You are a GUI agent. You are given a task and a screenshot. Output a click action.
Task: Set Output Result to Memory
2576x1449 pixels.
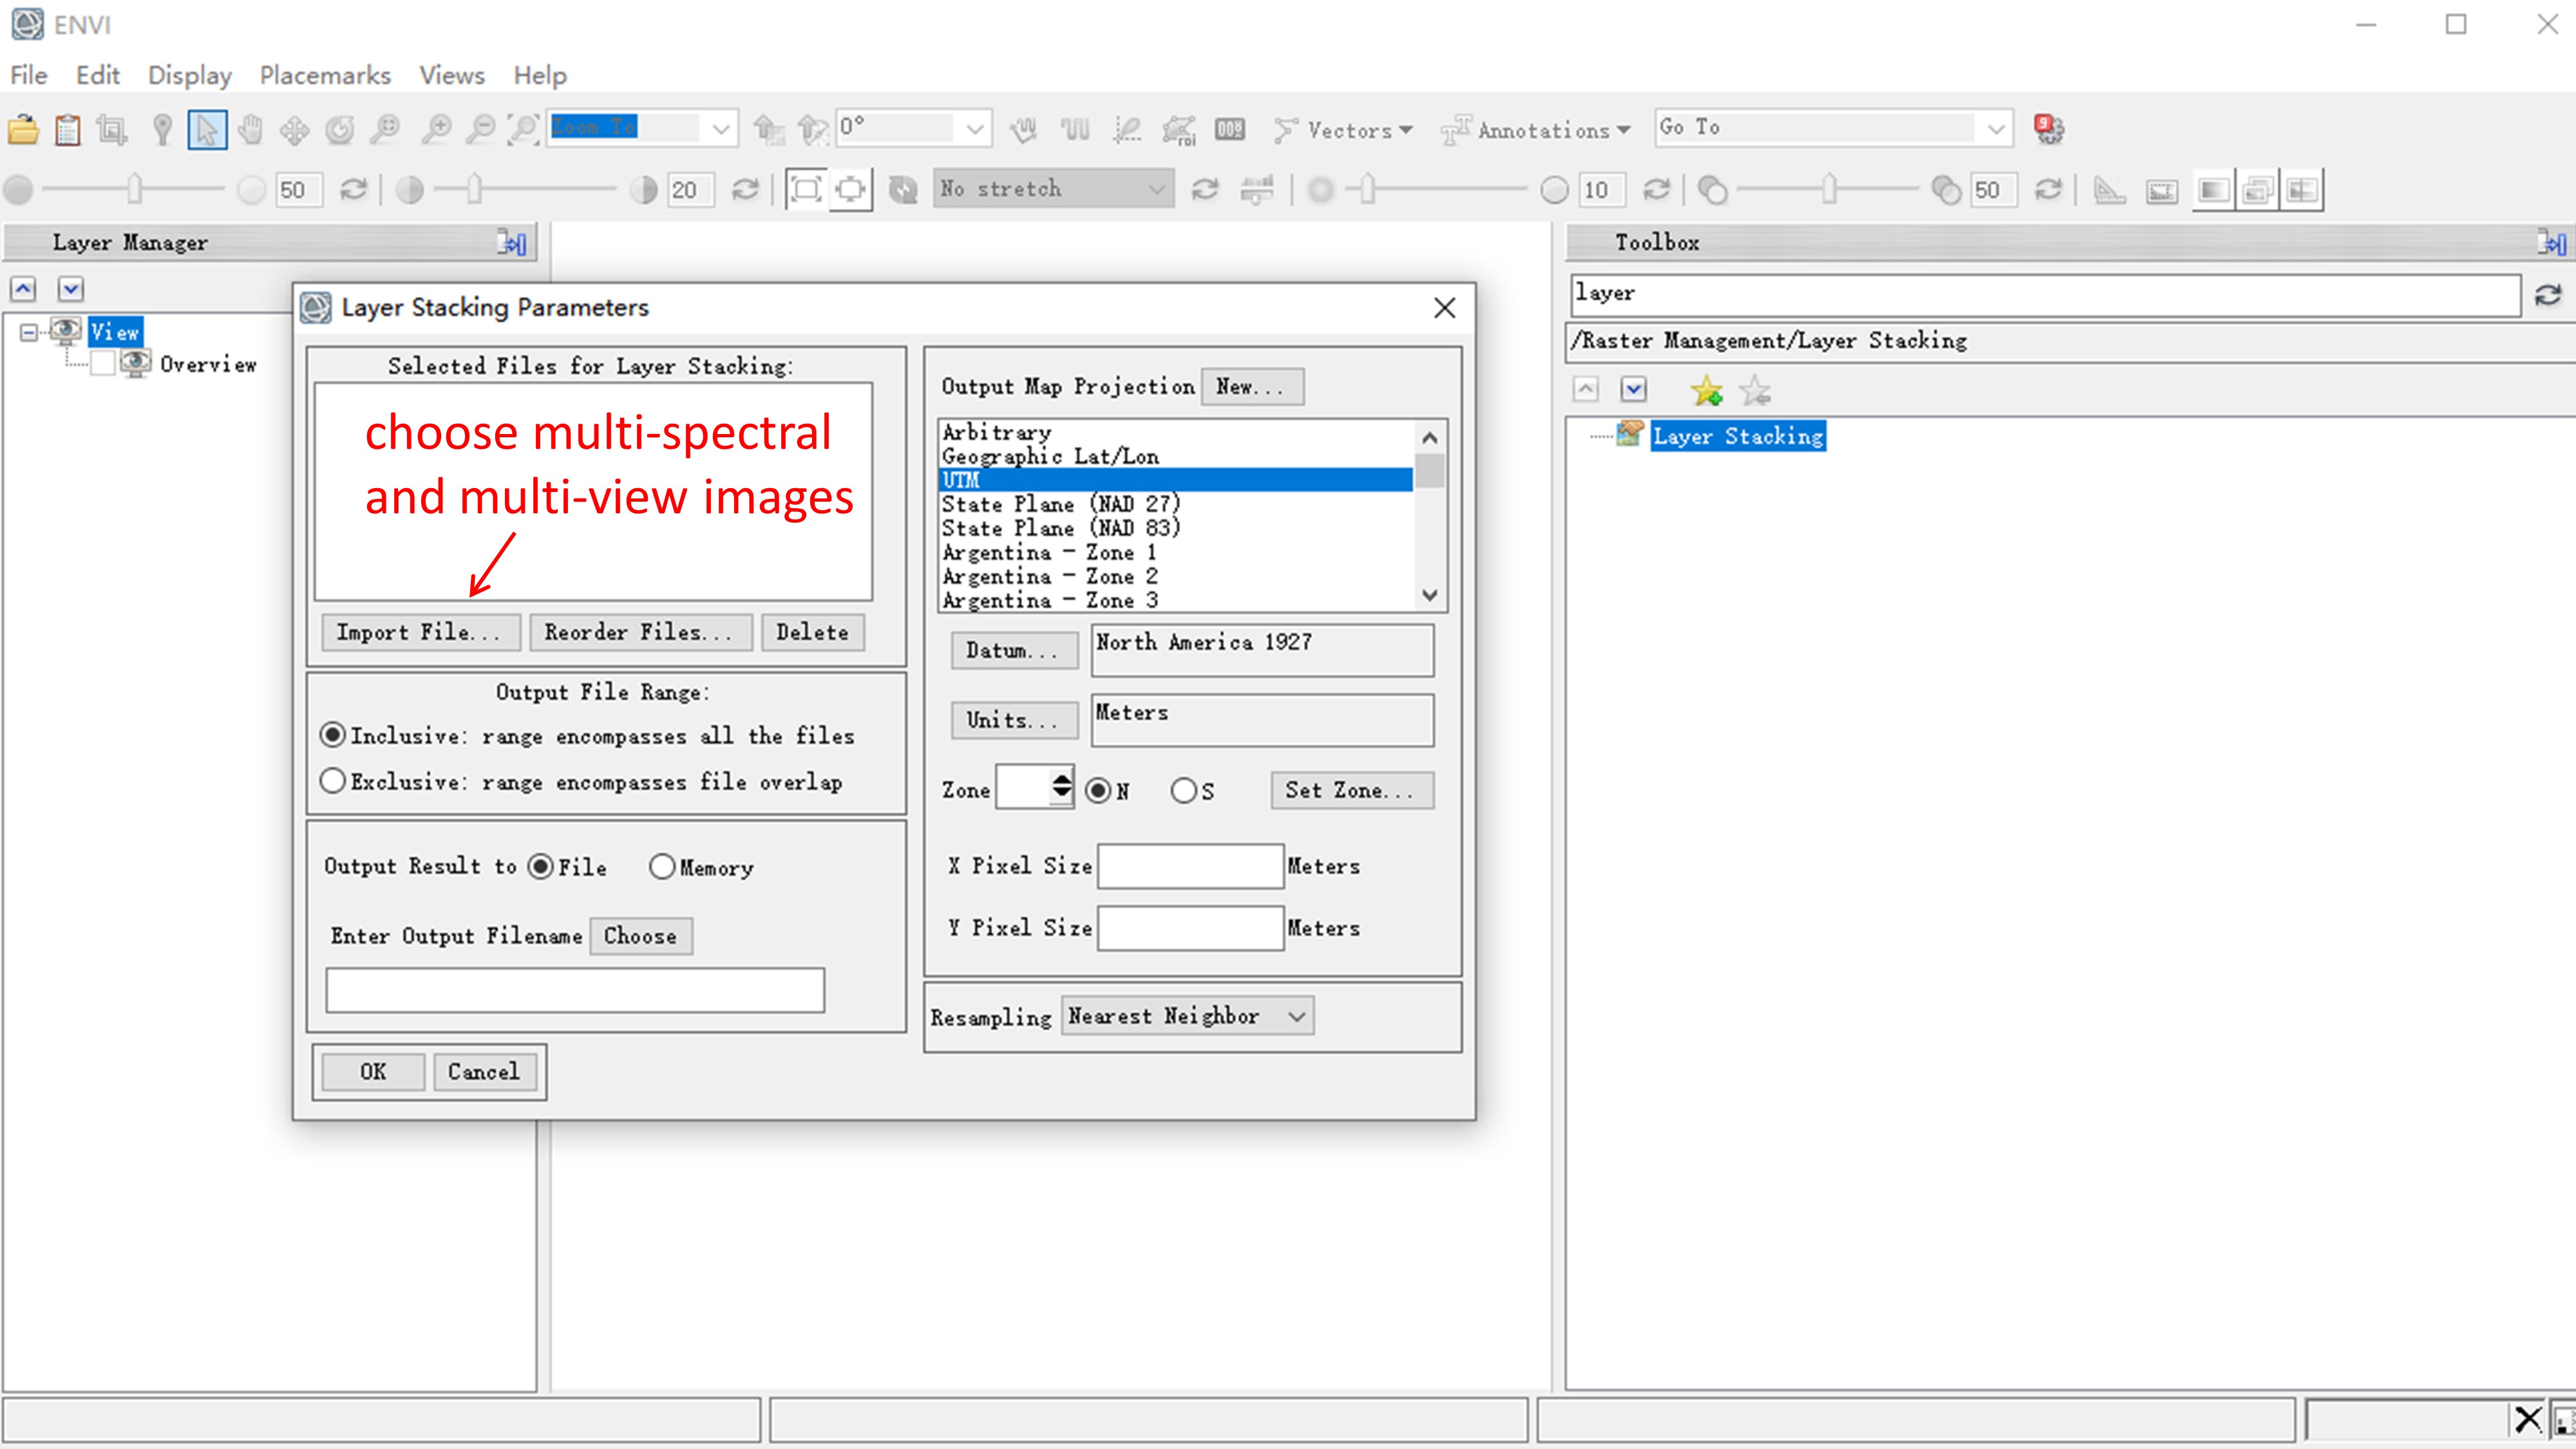click(x=662, y=867)
